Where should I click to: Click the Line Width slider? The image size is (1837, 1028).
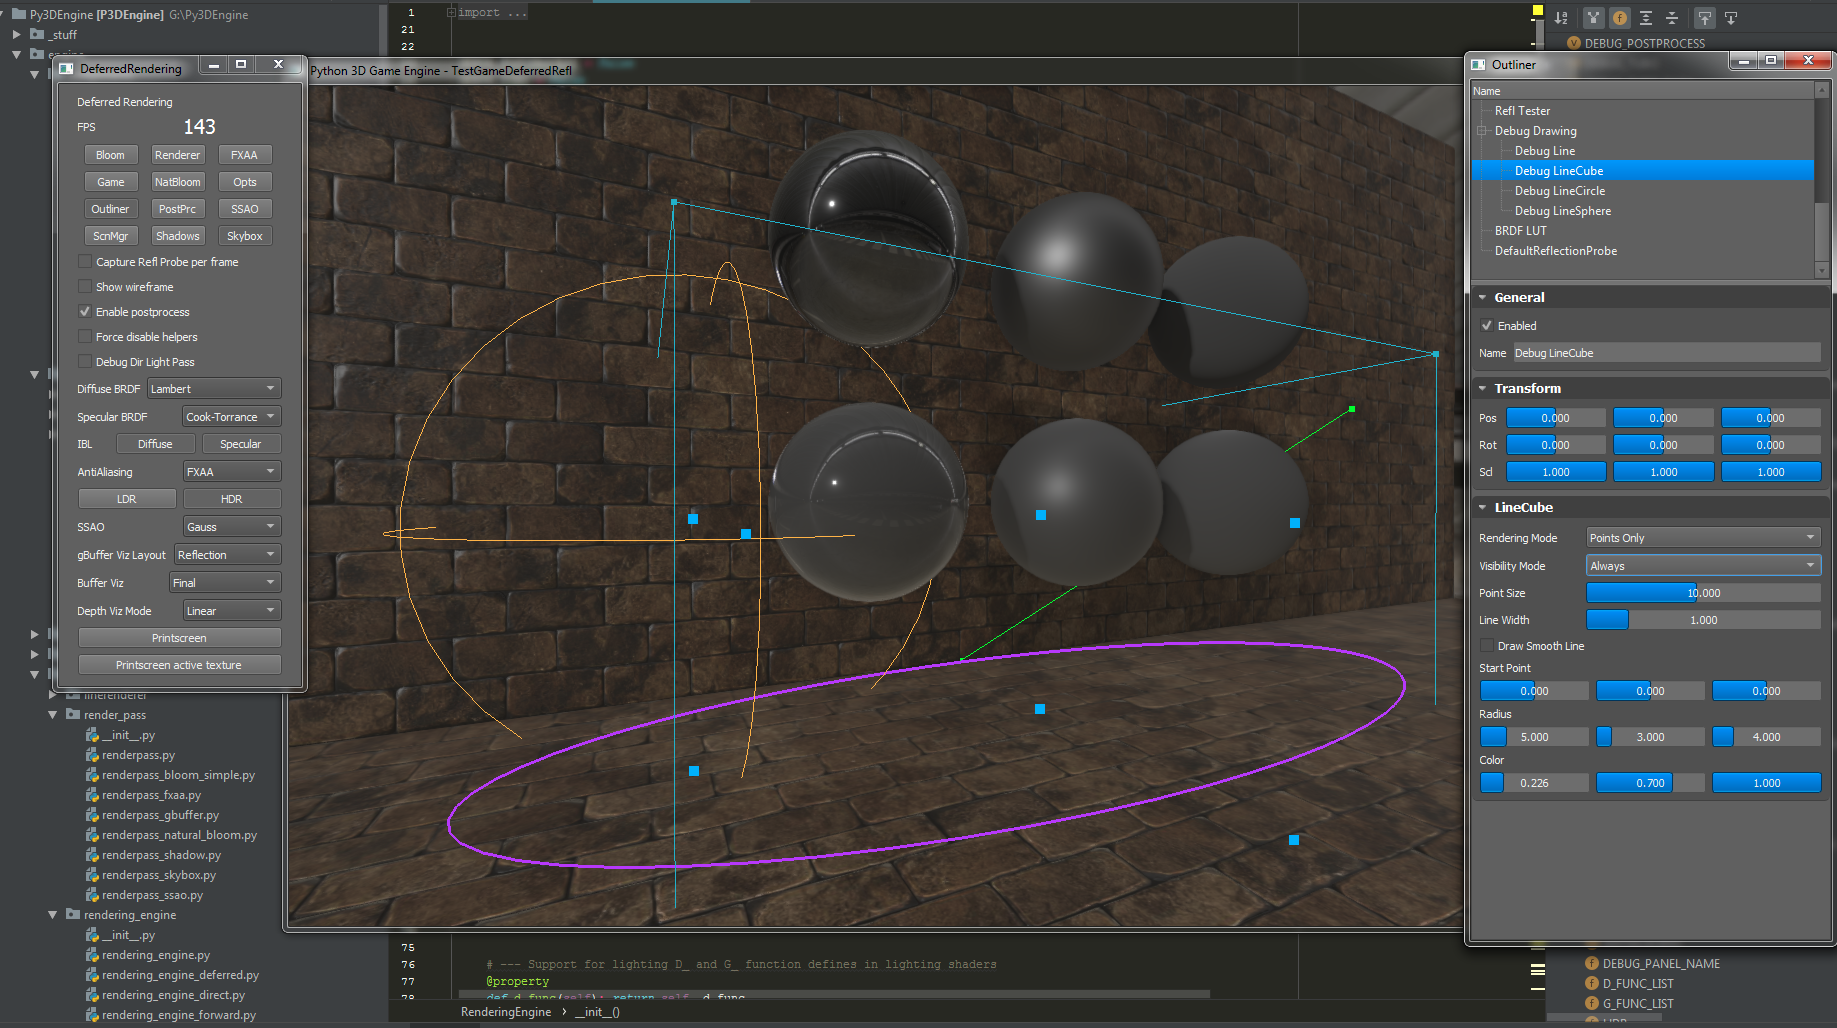pyautogui.click(x=1703, y=619)
